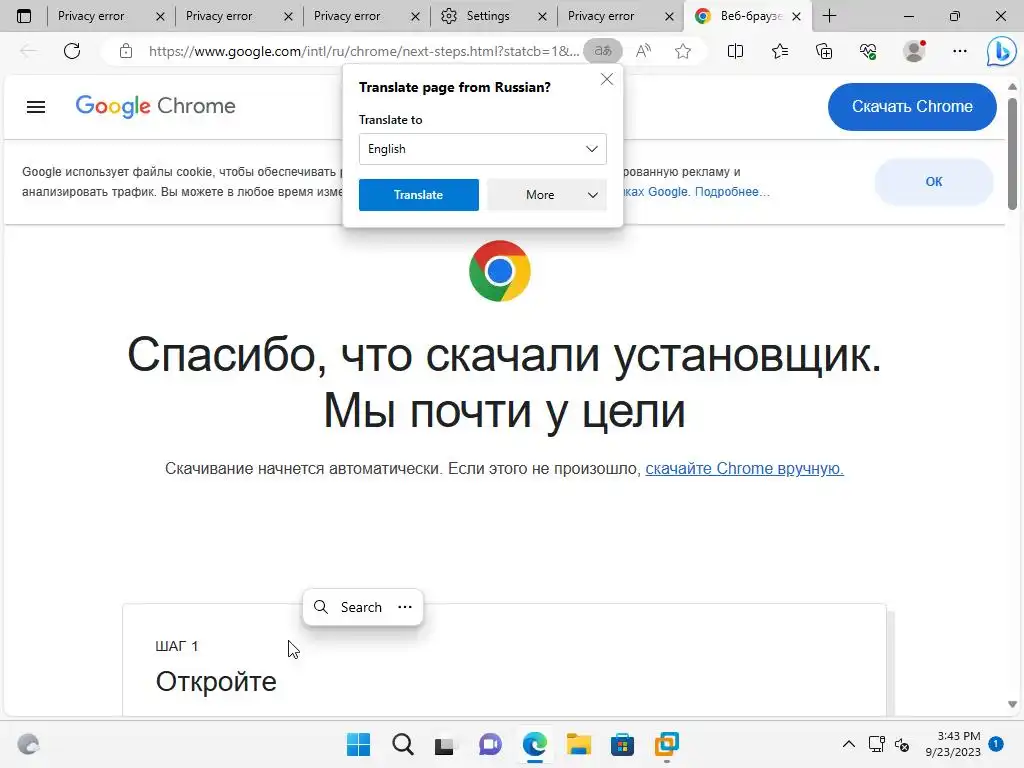Open clock and date notification area
This screenshot has width=1024, height=768.
[953, 744]
